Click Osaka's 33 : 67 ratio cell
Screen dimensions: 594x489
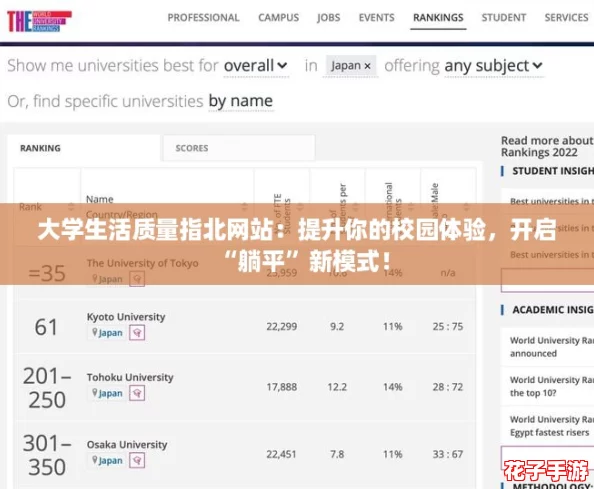(x=448, y=454)
